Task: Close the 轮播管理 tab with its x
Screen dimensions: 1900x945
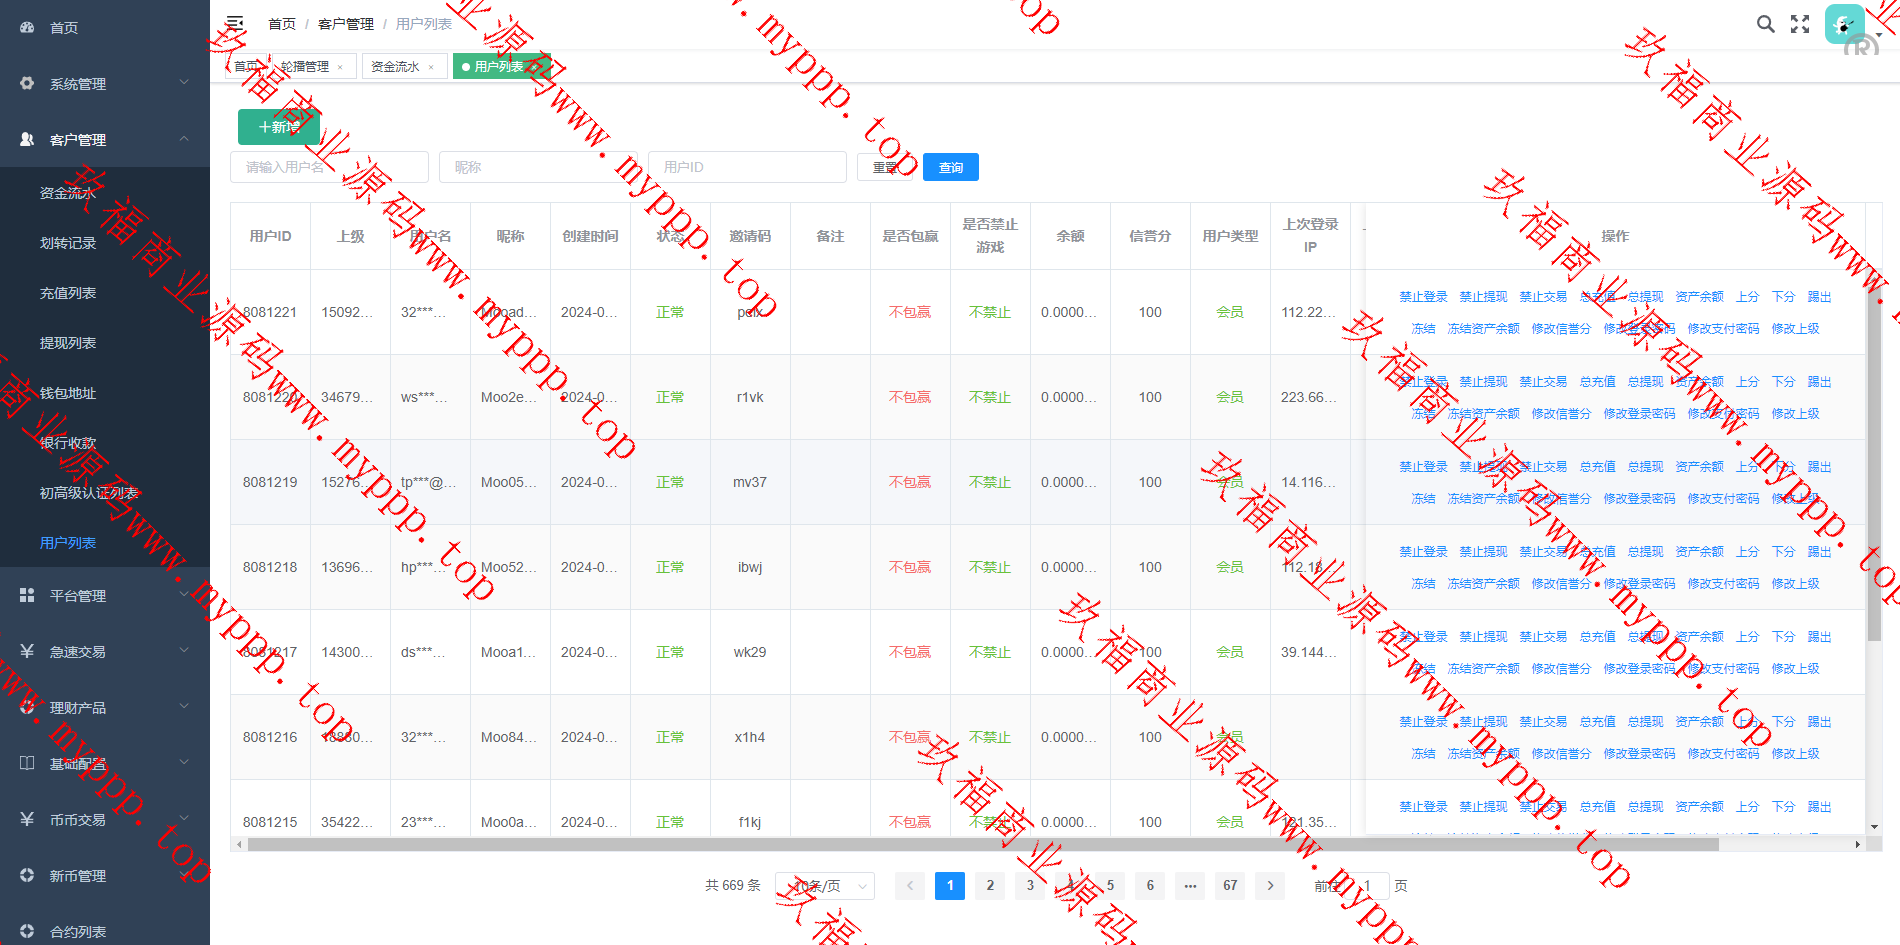Action: pos(340,67)
